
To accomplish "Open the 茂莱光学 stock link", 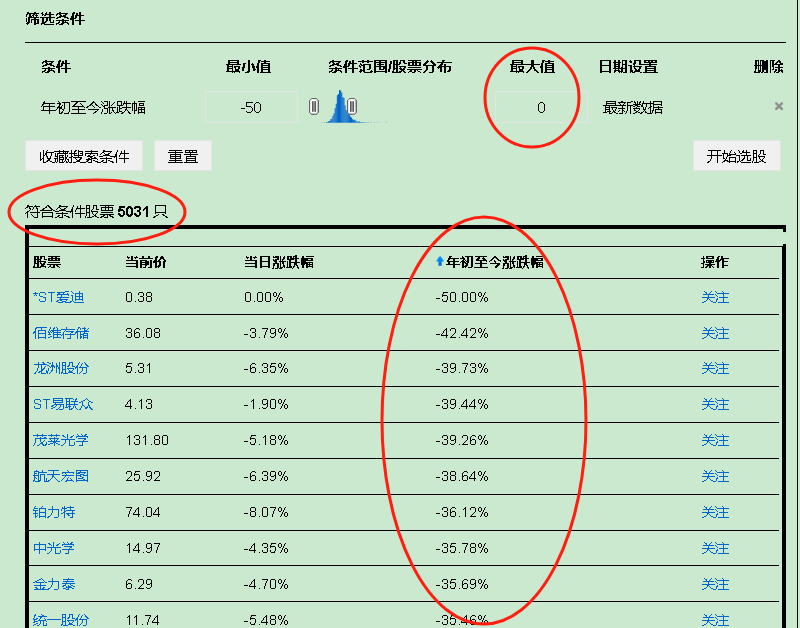I will (61, 440).
